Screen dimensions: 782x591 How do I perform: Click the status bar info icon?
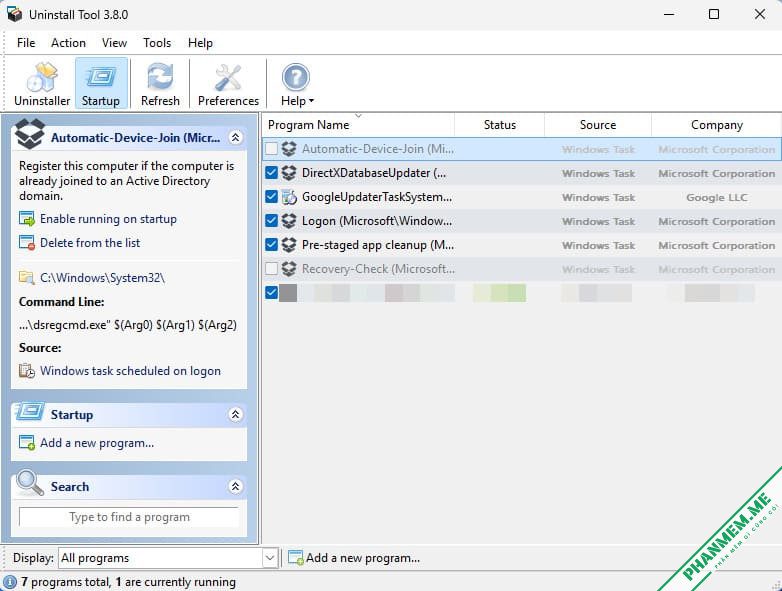(9, 582)
